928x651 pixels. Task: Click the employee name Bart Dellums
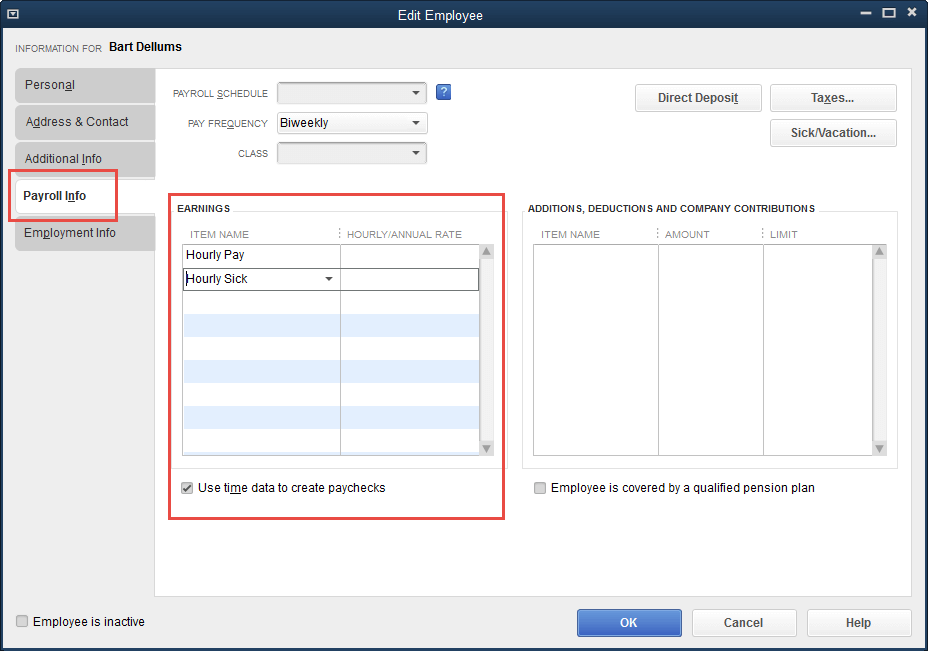coord(146,47)
